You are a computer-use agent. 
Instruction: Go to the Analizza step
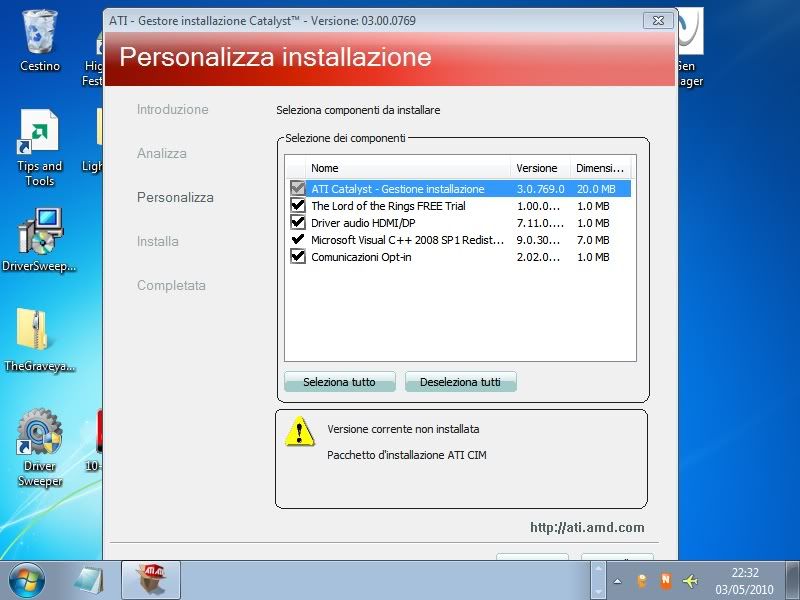pos(162,153)
